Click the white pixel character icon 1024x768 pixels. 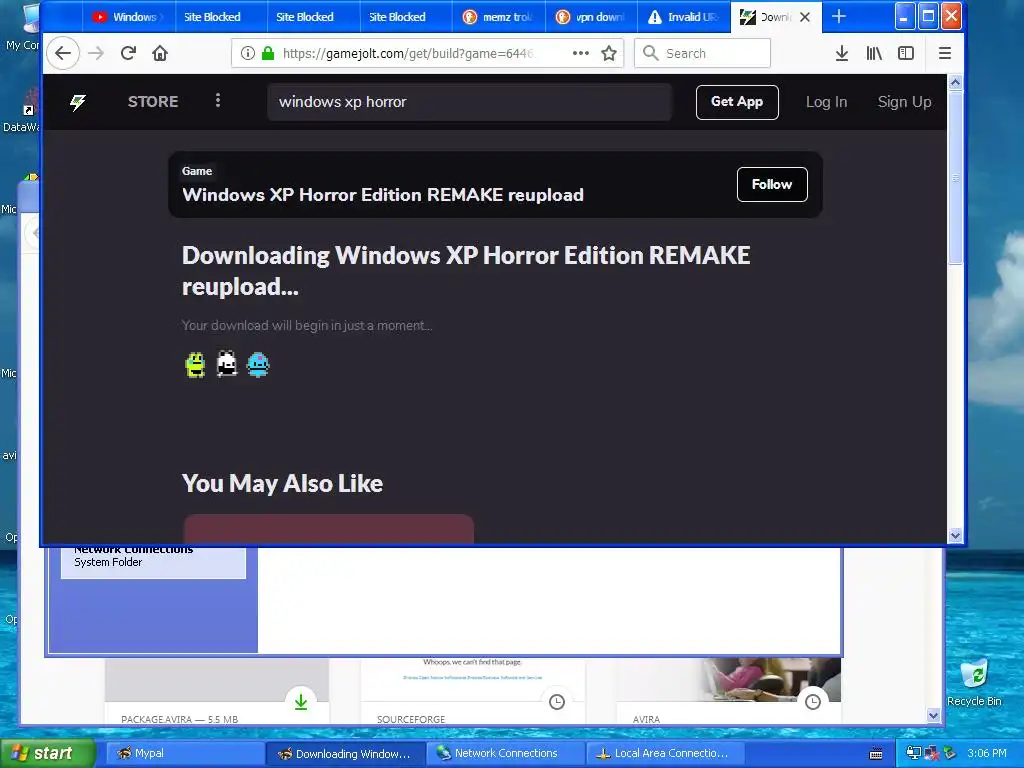click(x=227, y=364)
